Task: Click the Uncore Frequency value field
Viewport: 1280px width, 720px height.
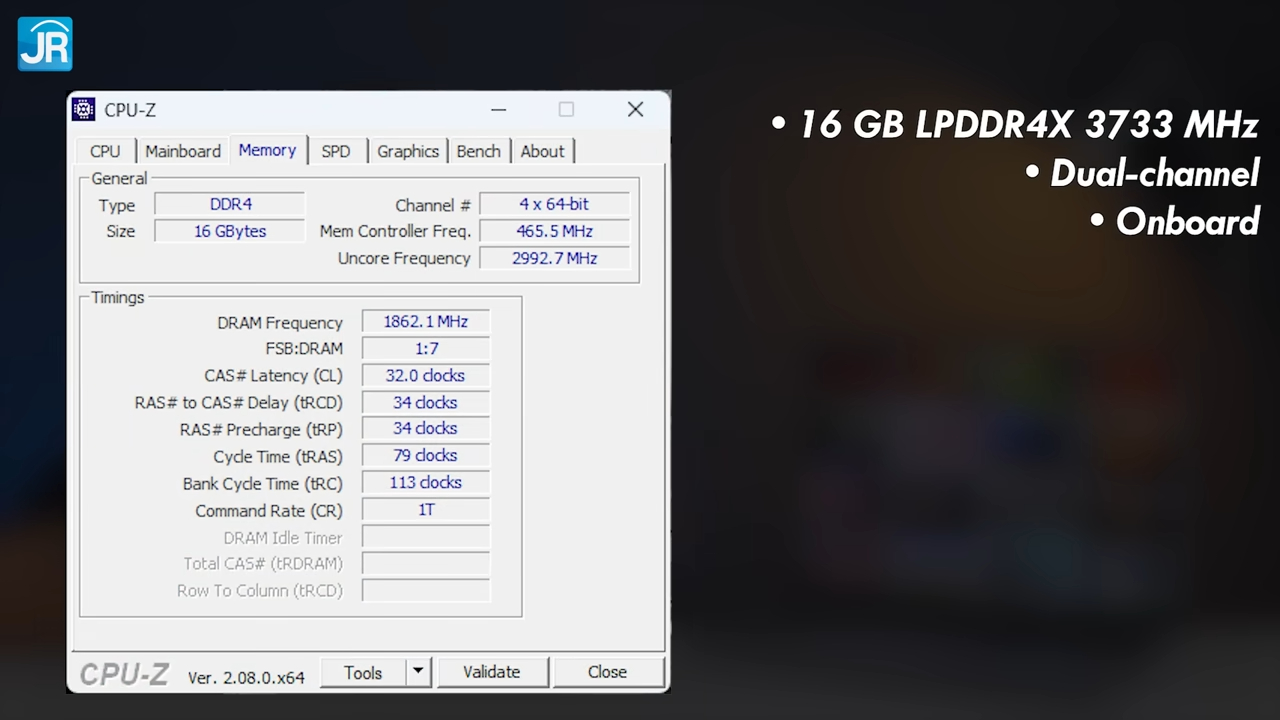Action: [x=554, y=258]
